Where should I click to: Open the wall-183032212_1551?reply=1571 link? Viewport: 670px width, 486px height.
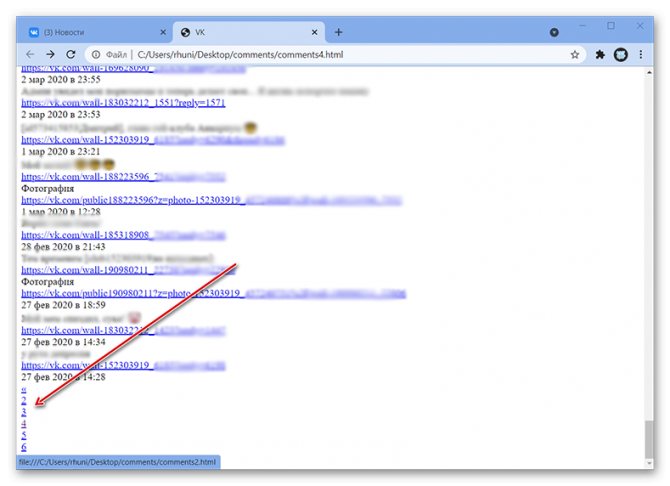123,103
